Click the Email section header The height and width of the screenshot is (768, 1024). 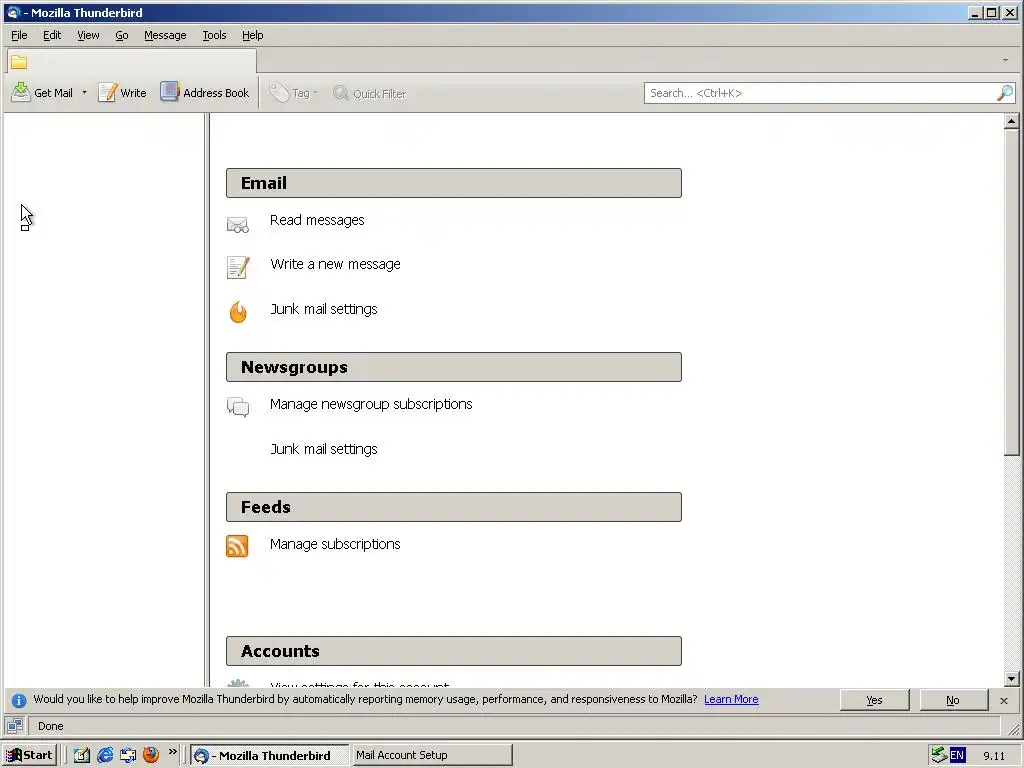[x=454, y=183]
